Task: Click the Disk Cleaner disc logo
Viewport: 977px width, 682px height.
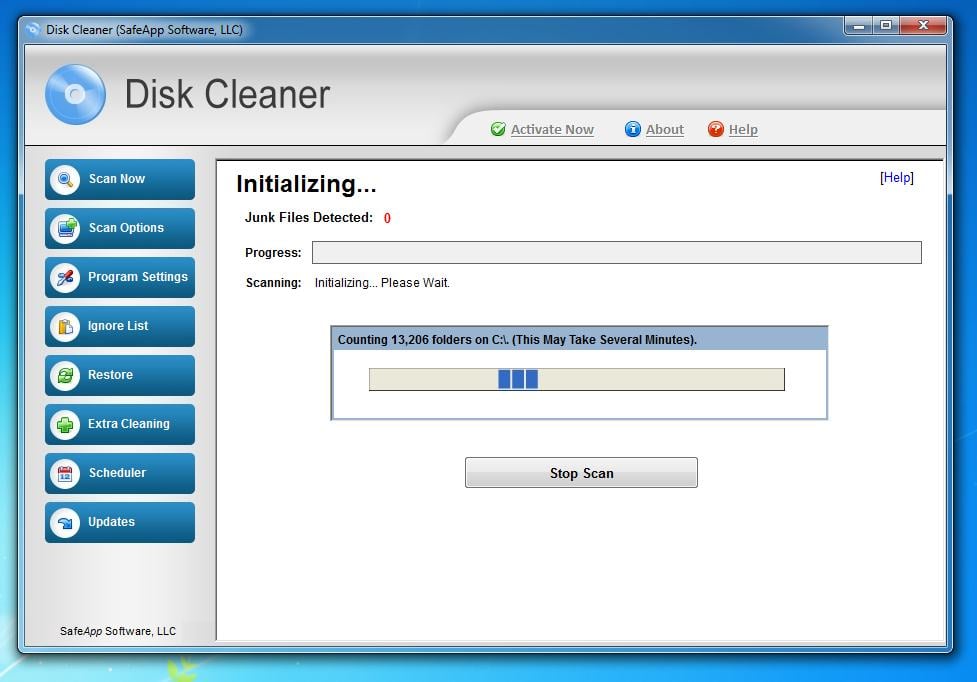Action: (x=75, y=95)
